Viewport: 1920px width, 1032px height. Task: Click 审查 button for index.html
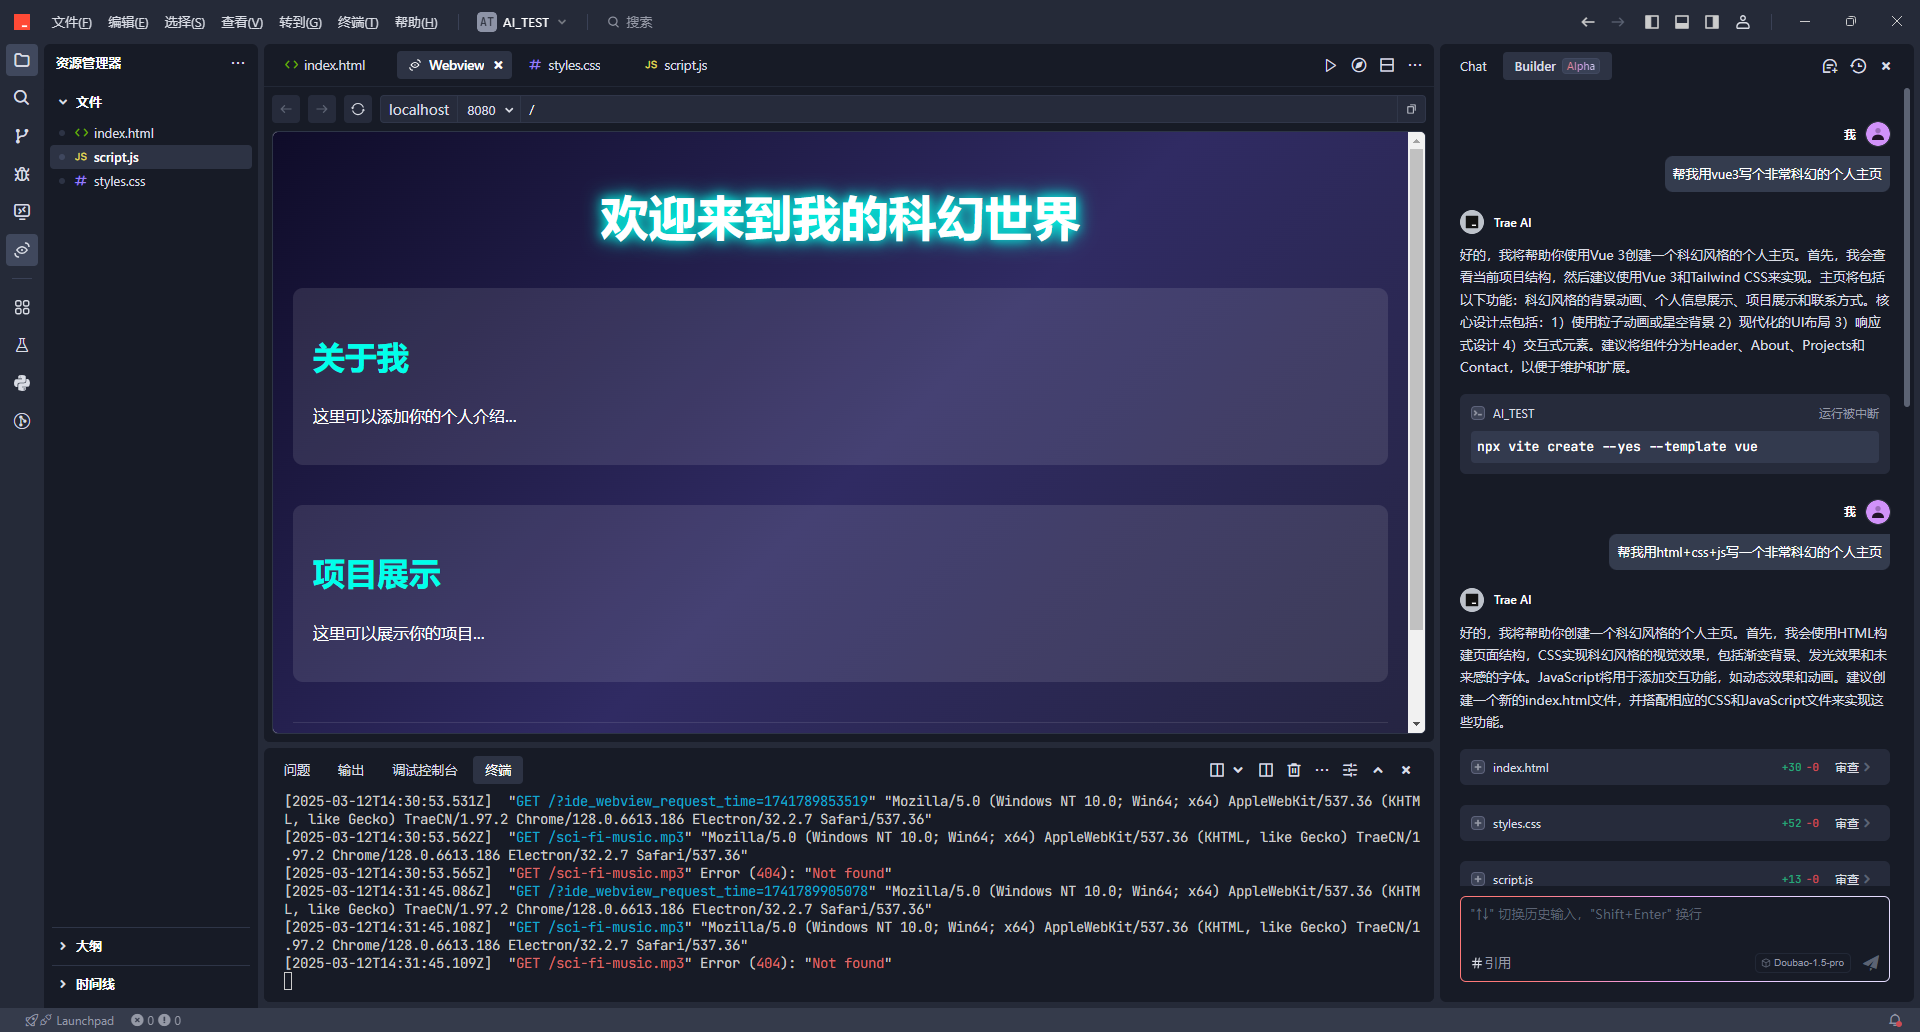1851,768
